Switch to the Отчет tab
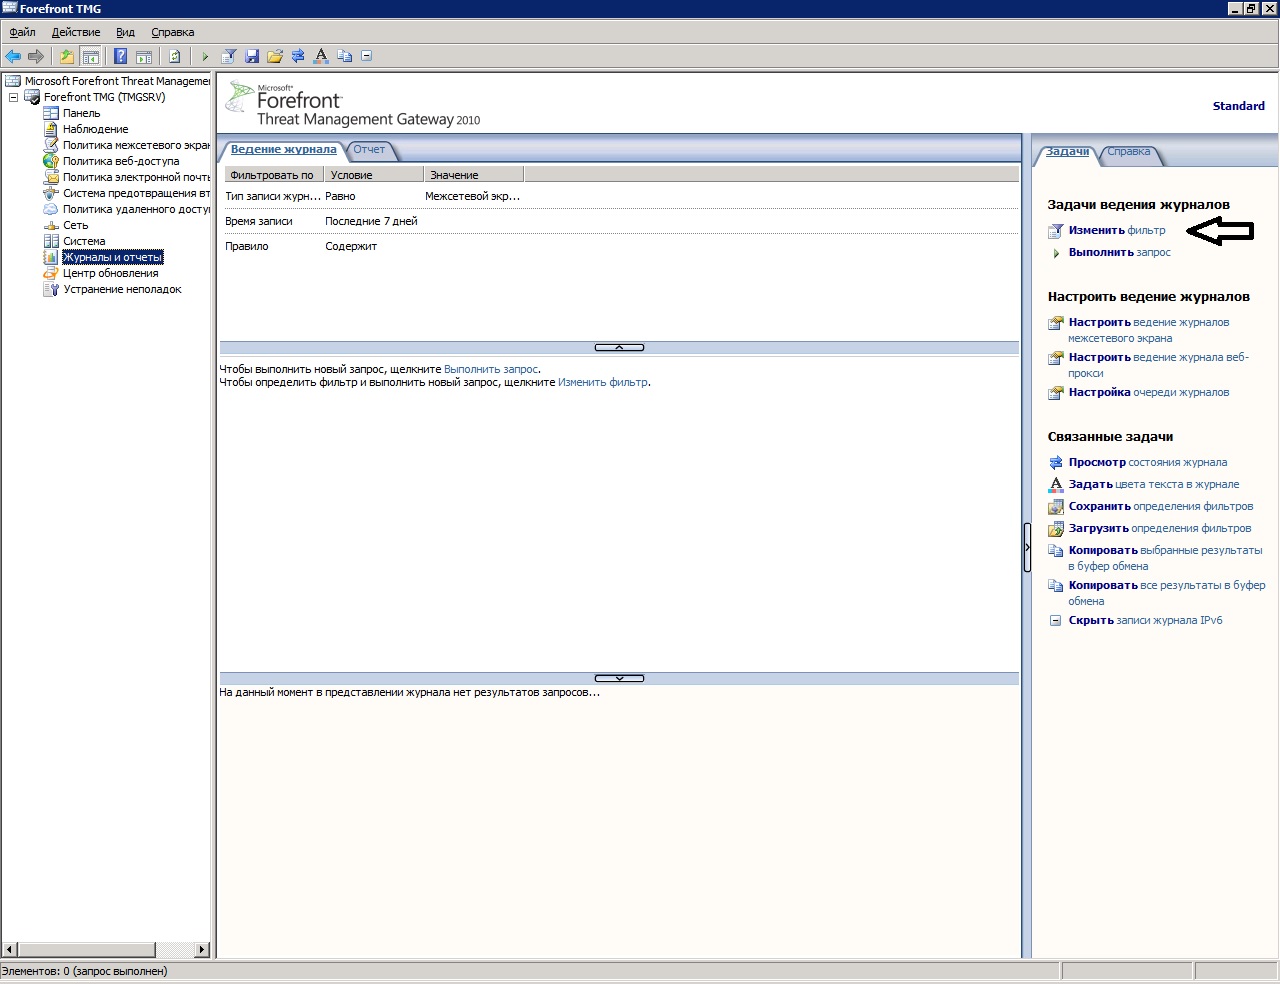The width and height of the screenshot is (1280, 984). coord(369,150)
